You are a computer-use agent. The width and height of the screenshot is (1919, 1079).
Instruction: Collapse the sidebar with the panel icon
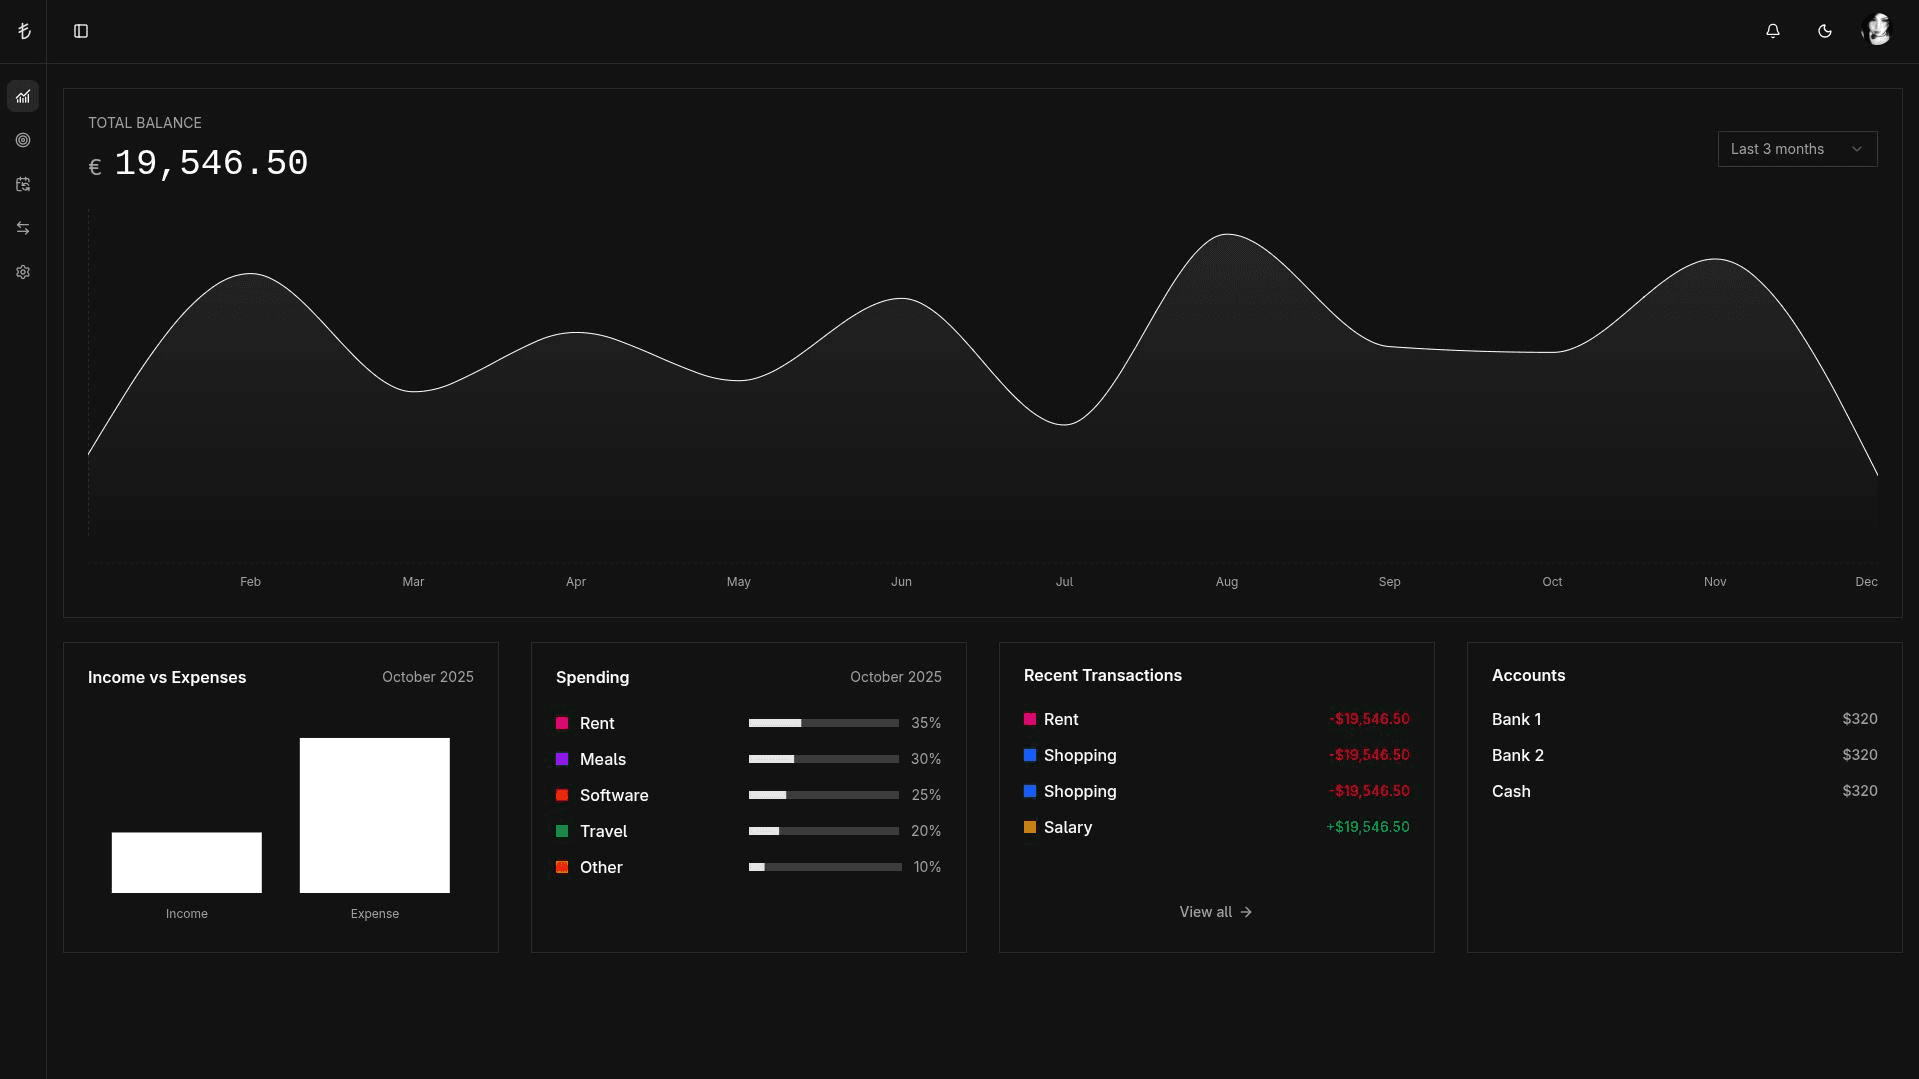[x=80, y=31]
